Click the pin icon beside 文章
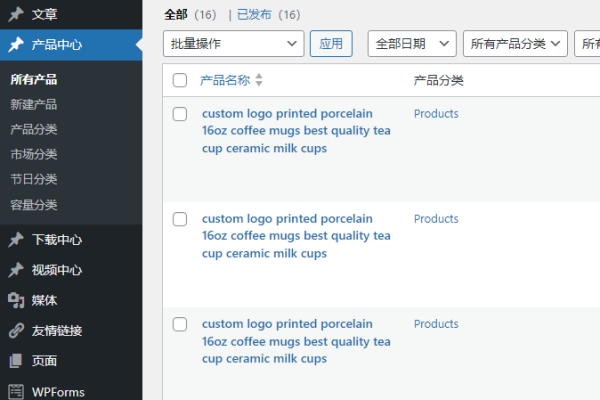The width and height of the screenshot is (600, 400). point(16,15)
